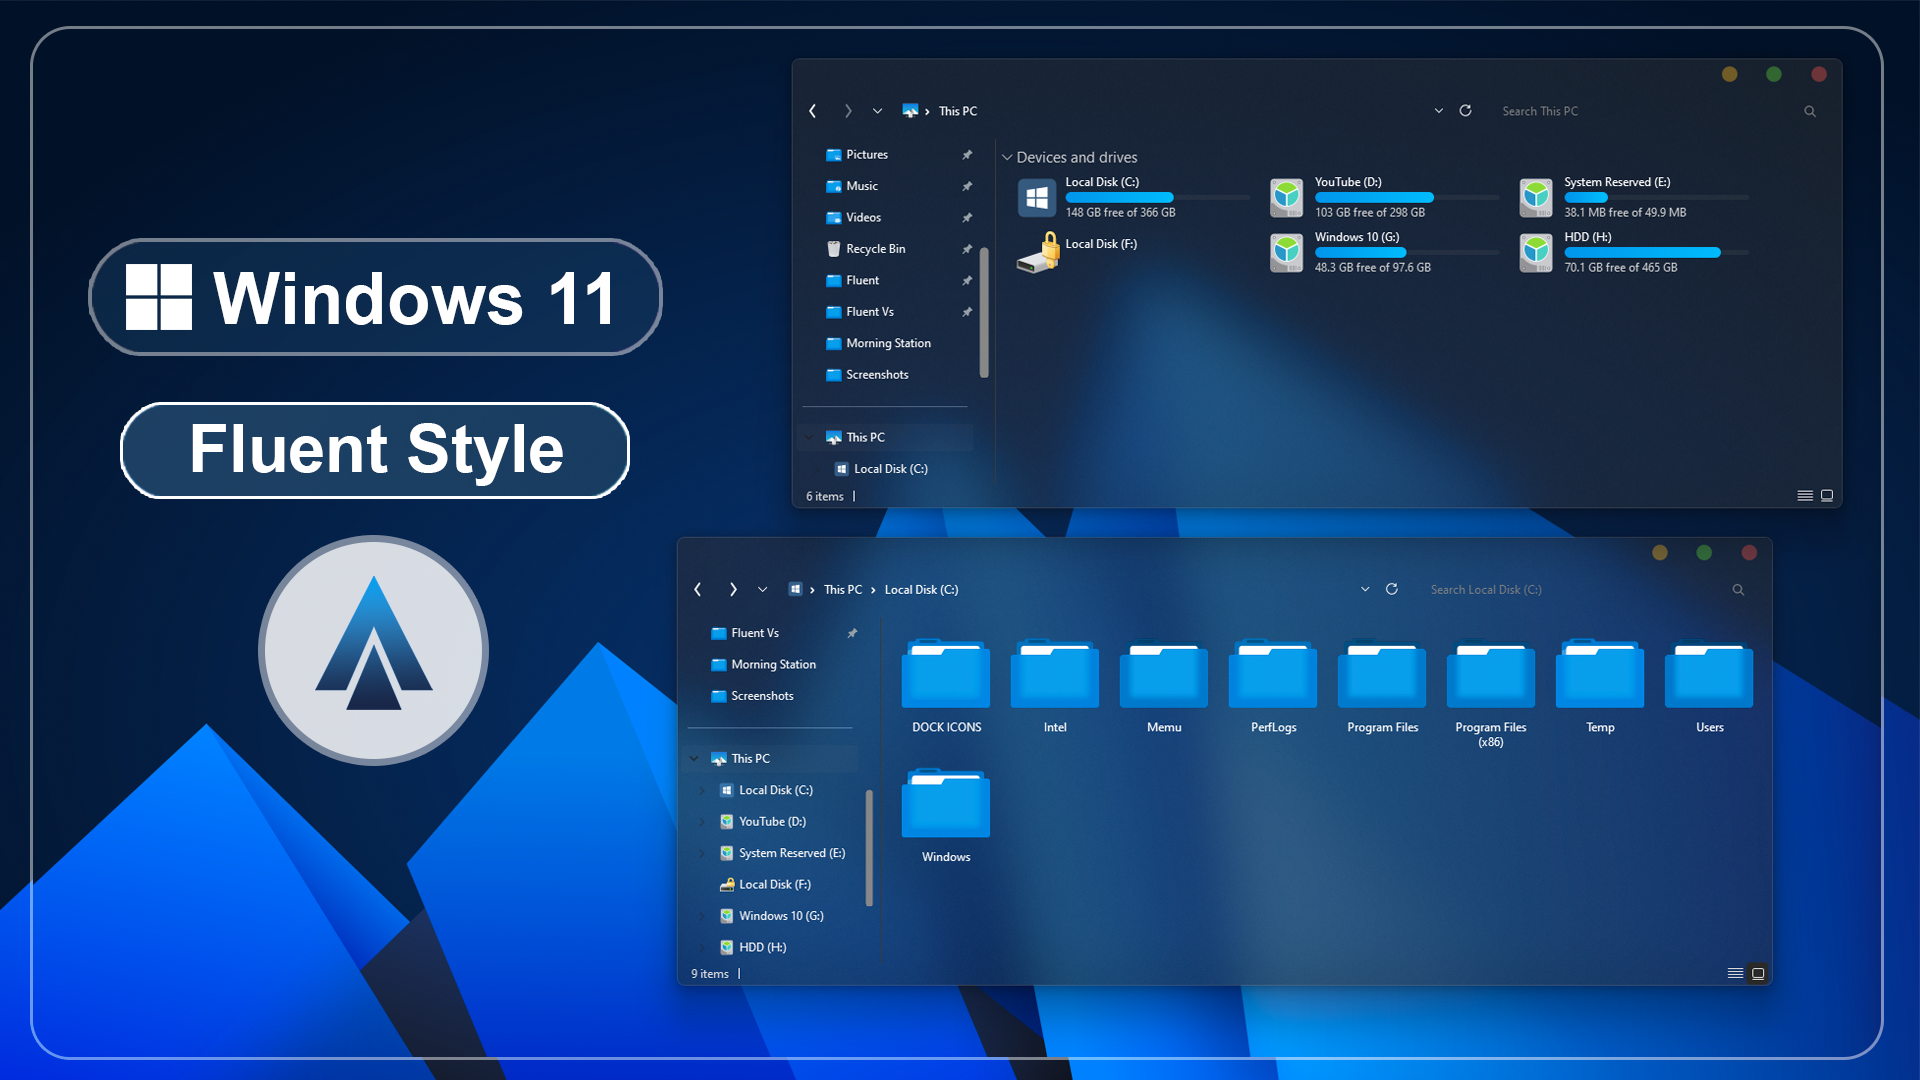Screen dimensions: 1920x1080
Task: Open the Screenshots folder from the sidebar
Action: [877, 375]
